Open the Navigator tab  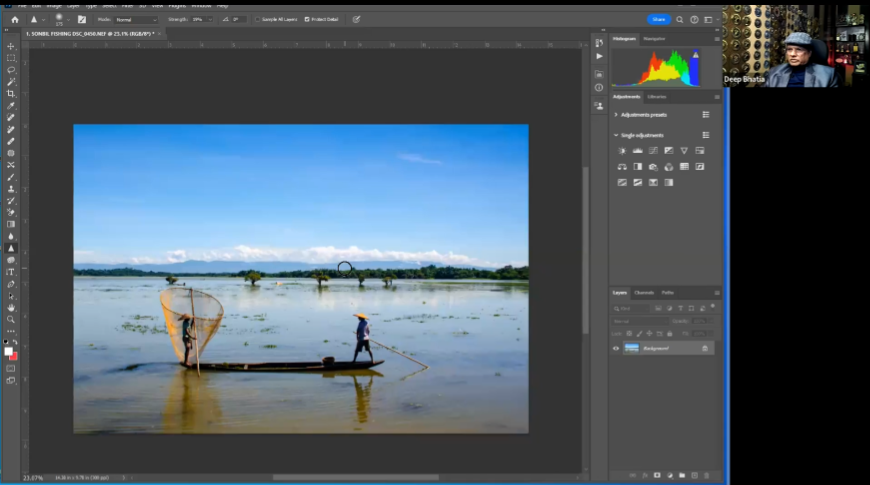pyautogui.click(x=654, y=38)
